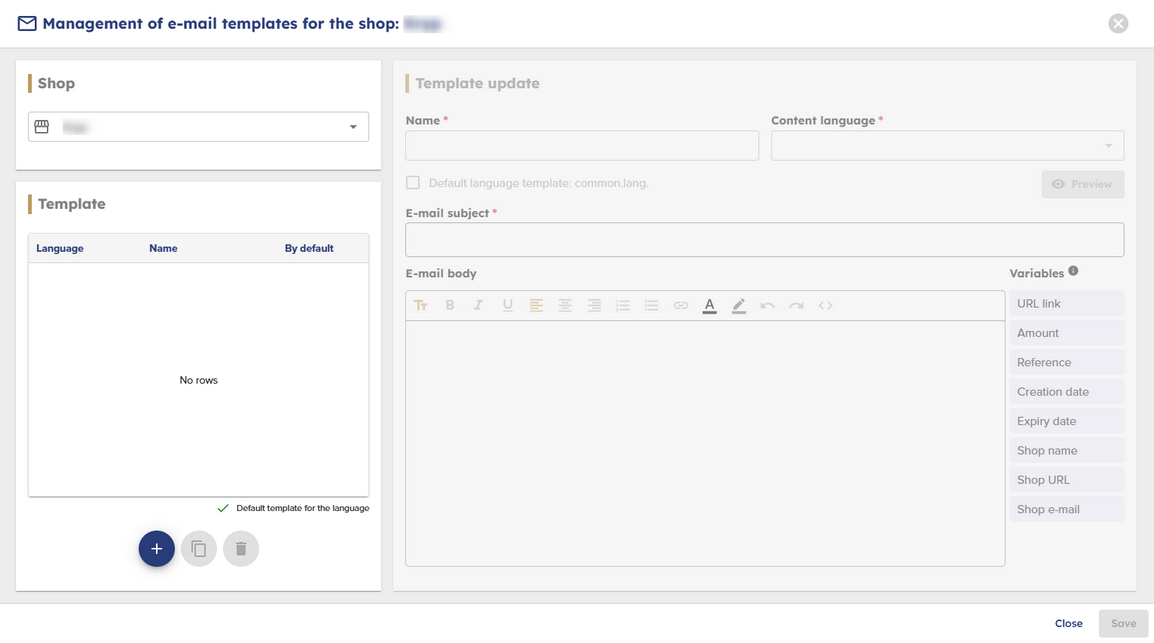This screenshot has height=643, width=1154.
Task: Insert the Amount variable
Action: pyautogui.click(x=1066, y=333)
